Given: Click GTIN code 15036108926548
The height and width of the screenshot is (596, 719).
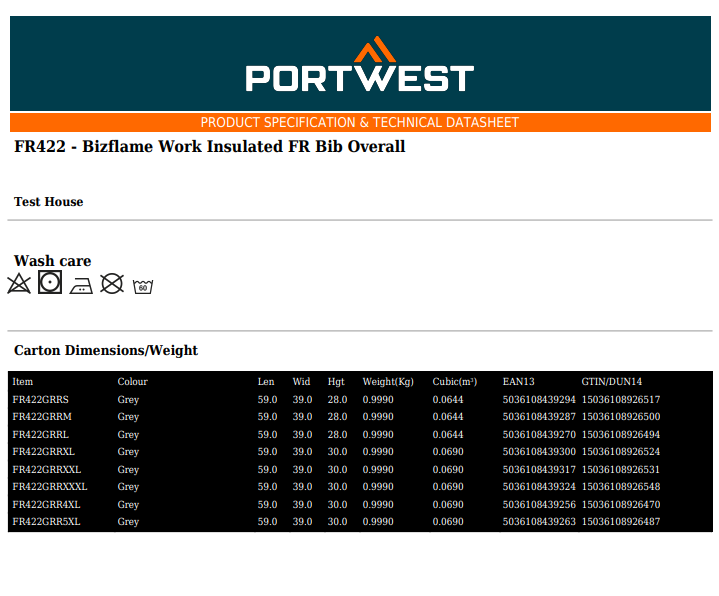Looking at the screenshot, I should [621, 487].
